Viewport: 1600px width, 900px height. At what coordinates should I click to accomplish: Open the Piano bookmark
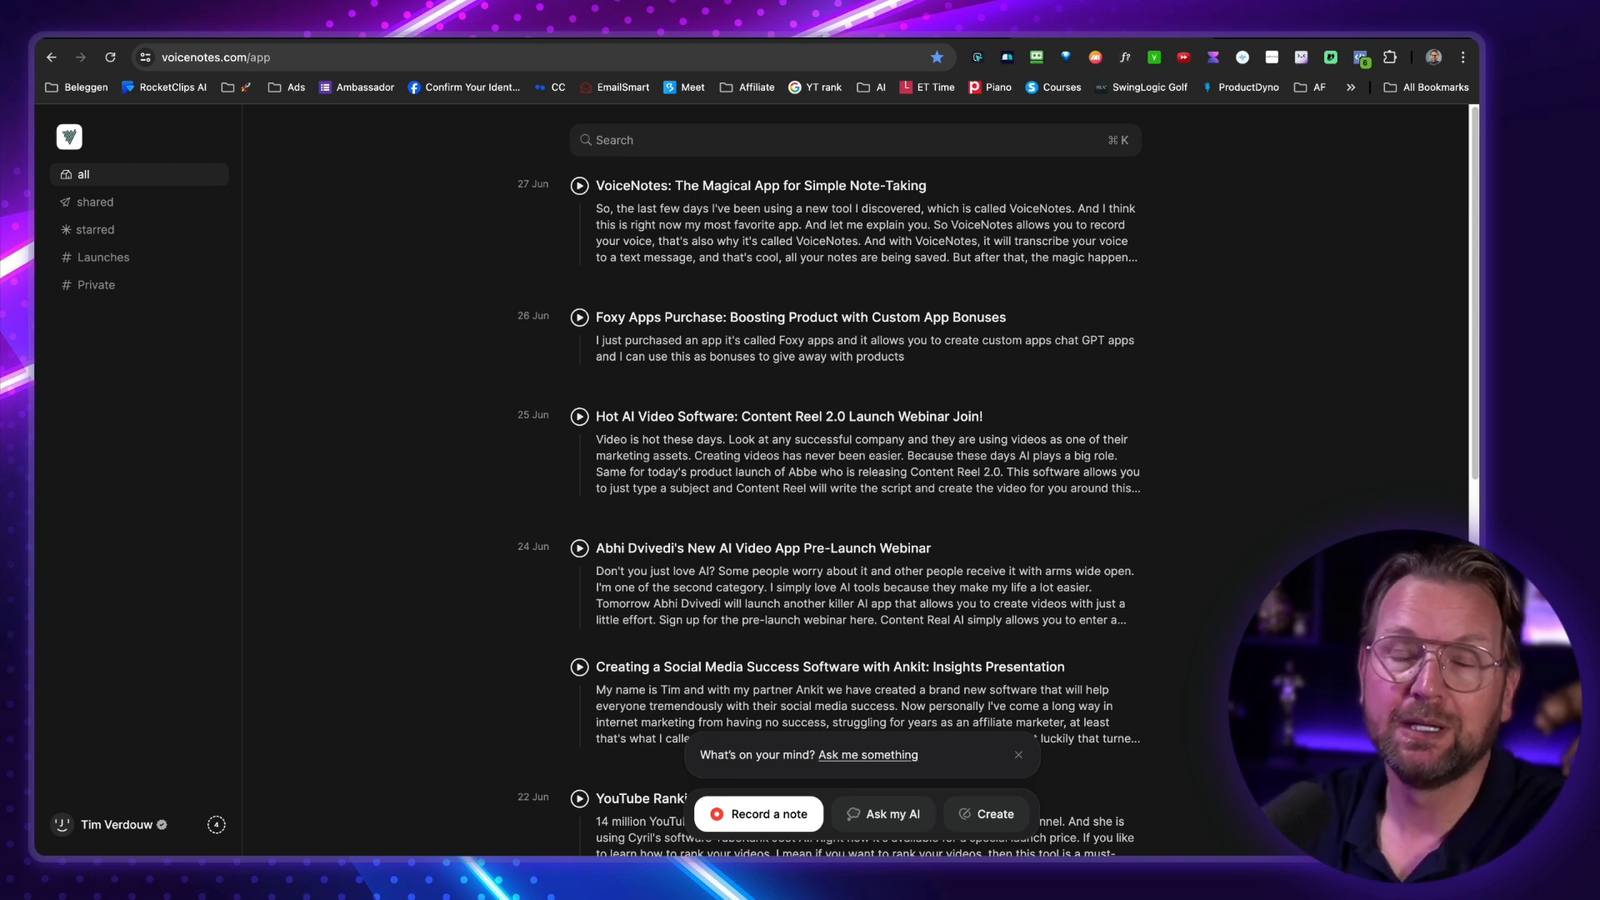990,87
